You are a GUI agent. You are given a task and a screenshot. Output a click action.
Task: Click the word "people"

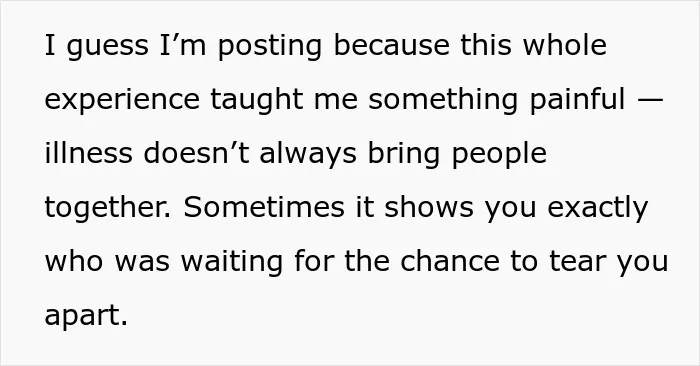[499, 154]
